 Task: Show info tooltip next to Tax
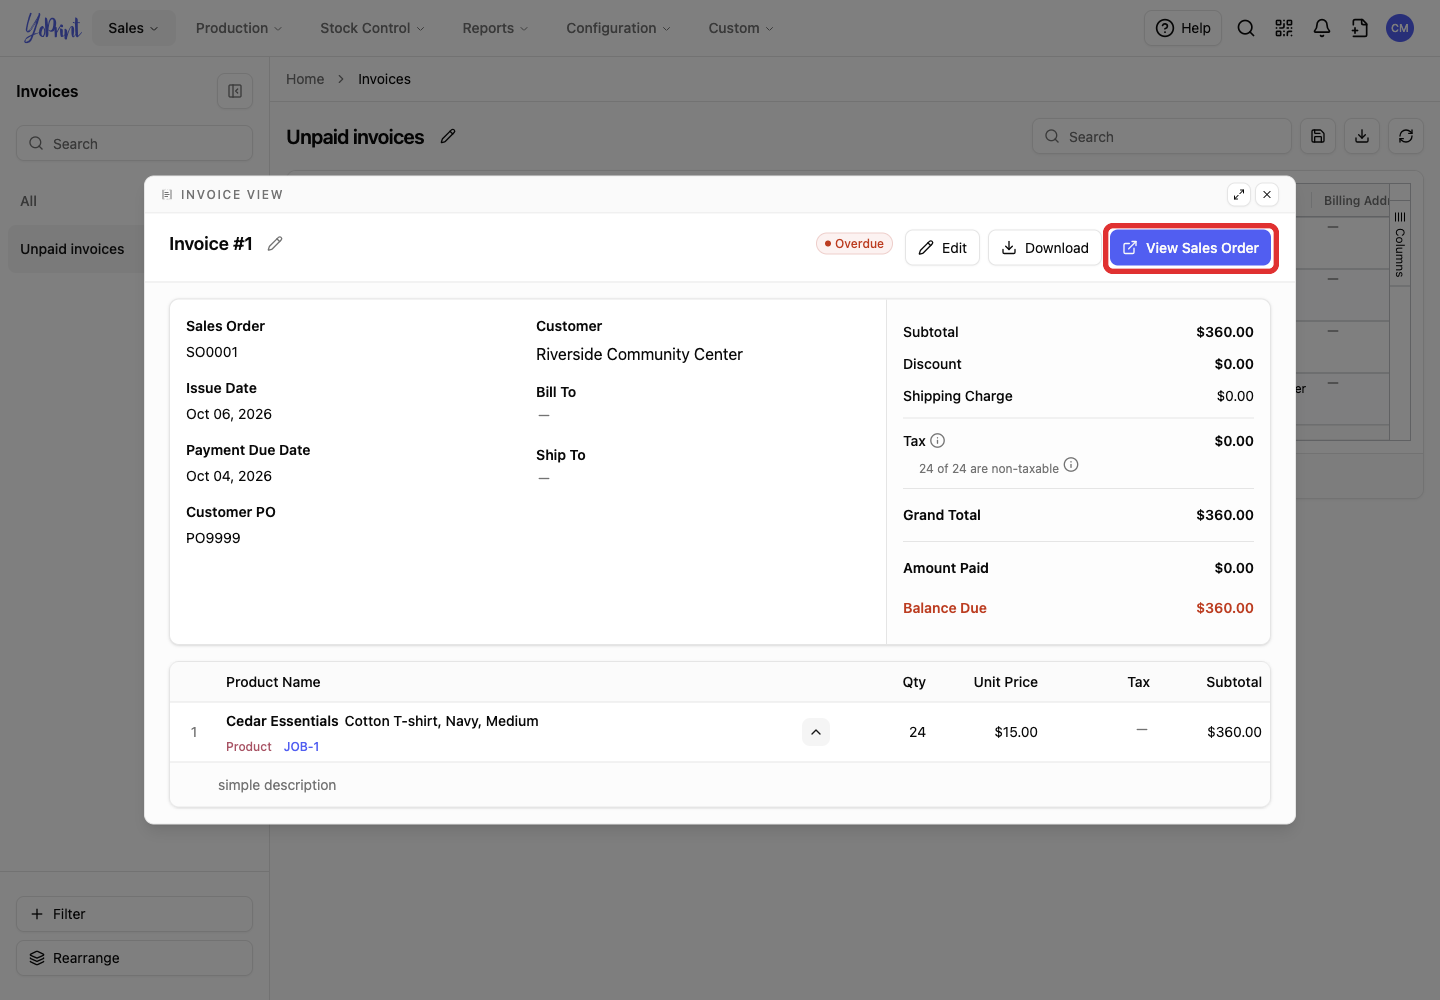pyautogui.click(x=938, y=441)
